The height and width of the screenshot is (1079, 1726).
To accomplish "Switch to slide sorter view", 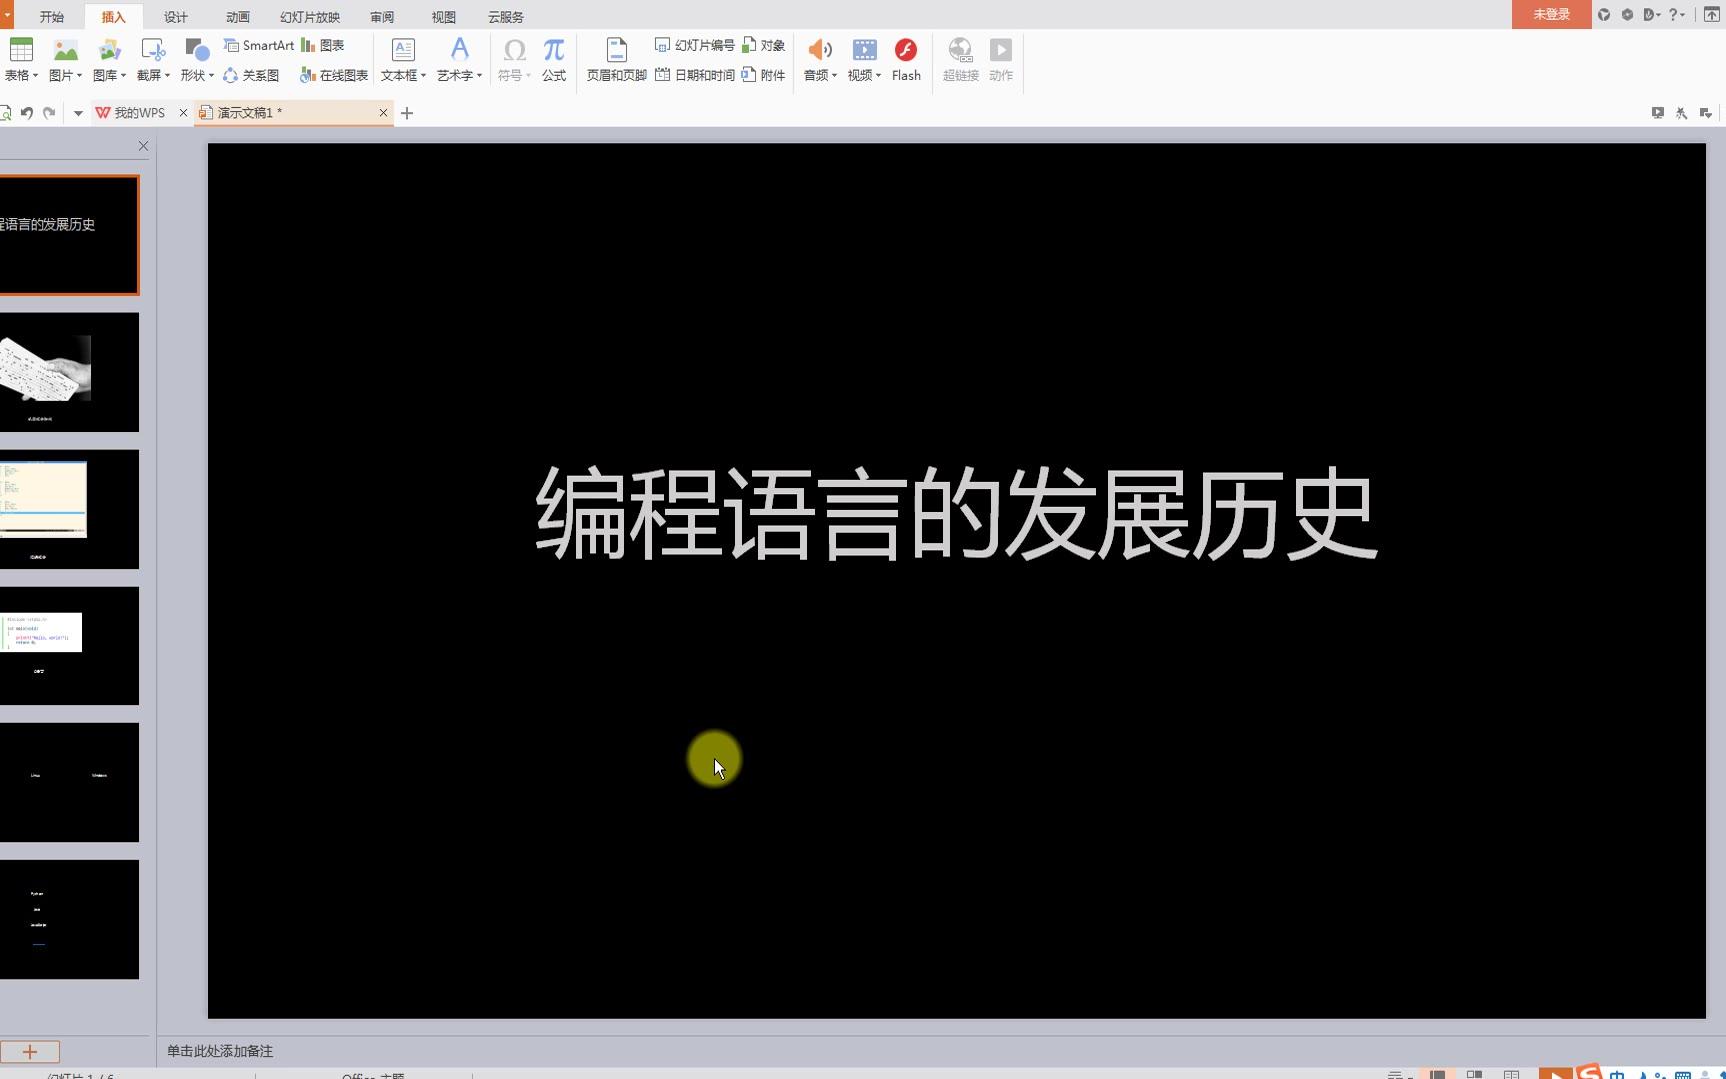I will pos(1476,1071).
